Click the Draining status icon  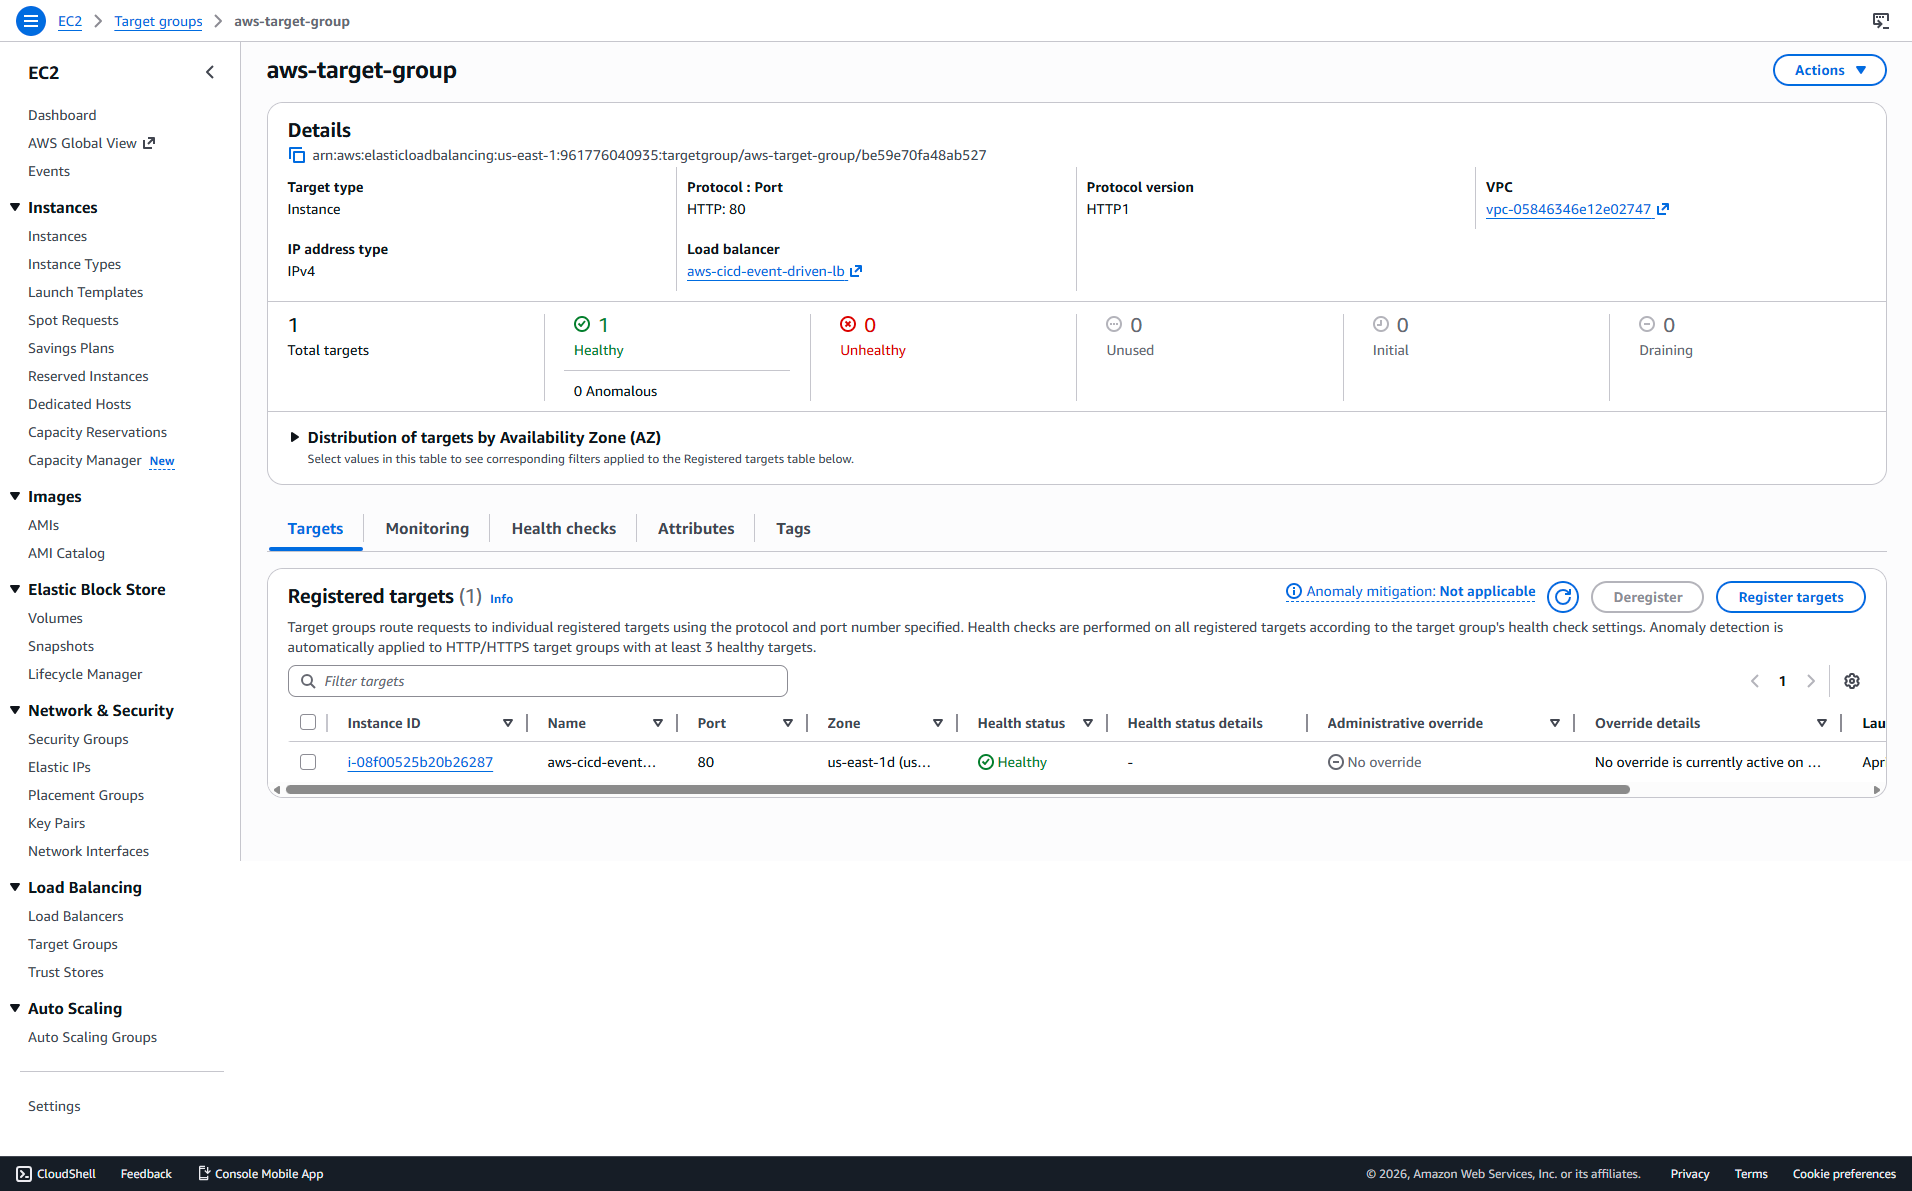click(x=1647, y=324)
